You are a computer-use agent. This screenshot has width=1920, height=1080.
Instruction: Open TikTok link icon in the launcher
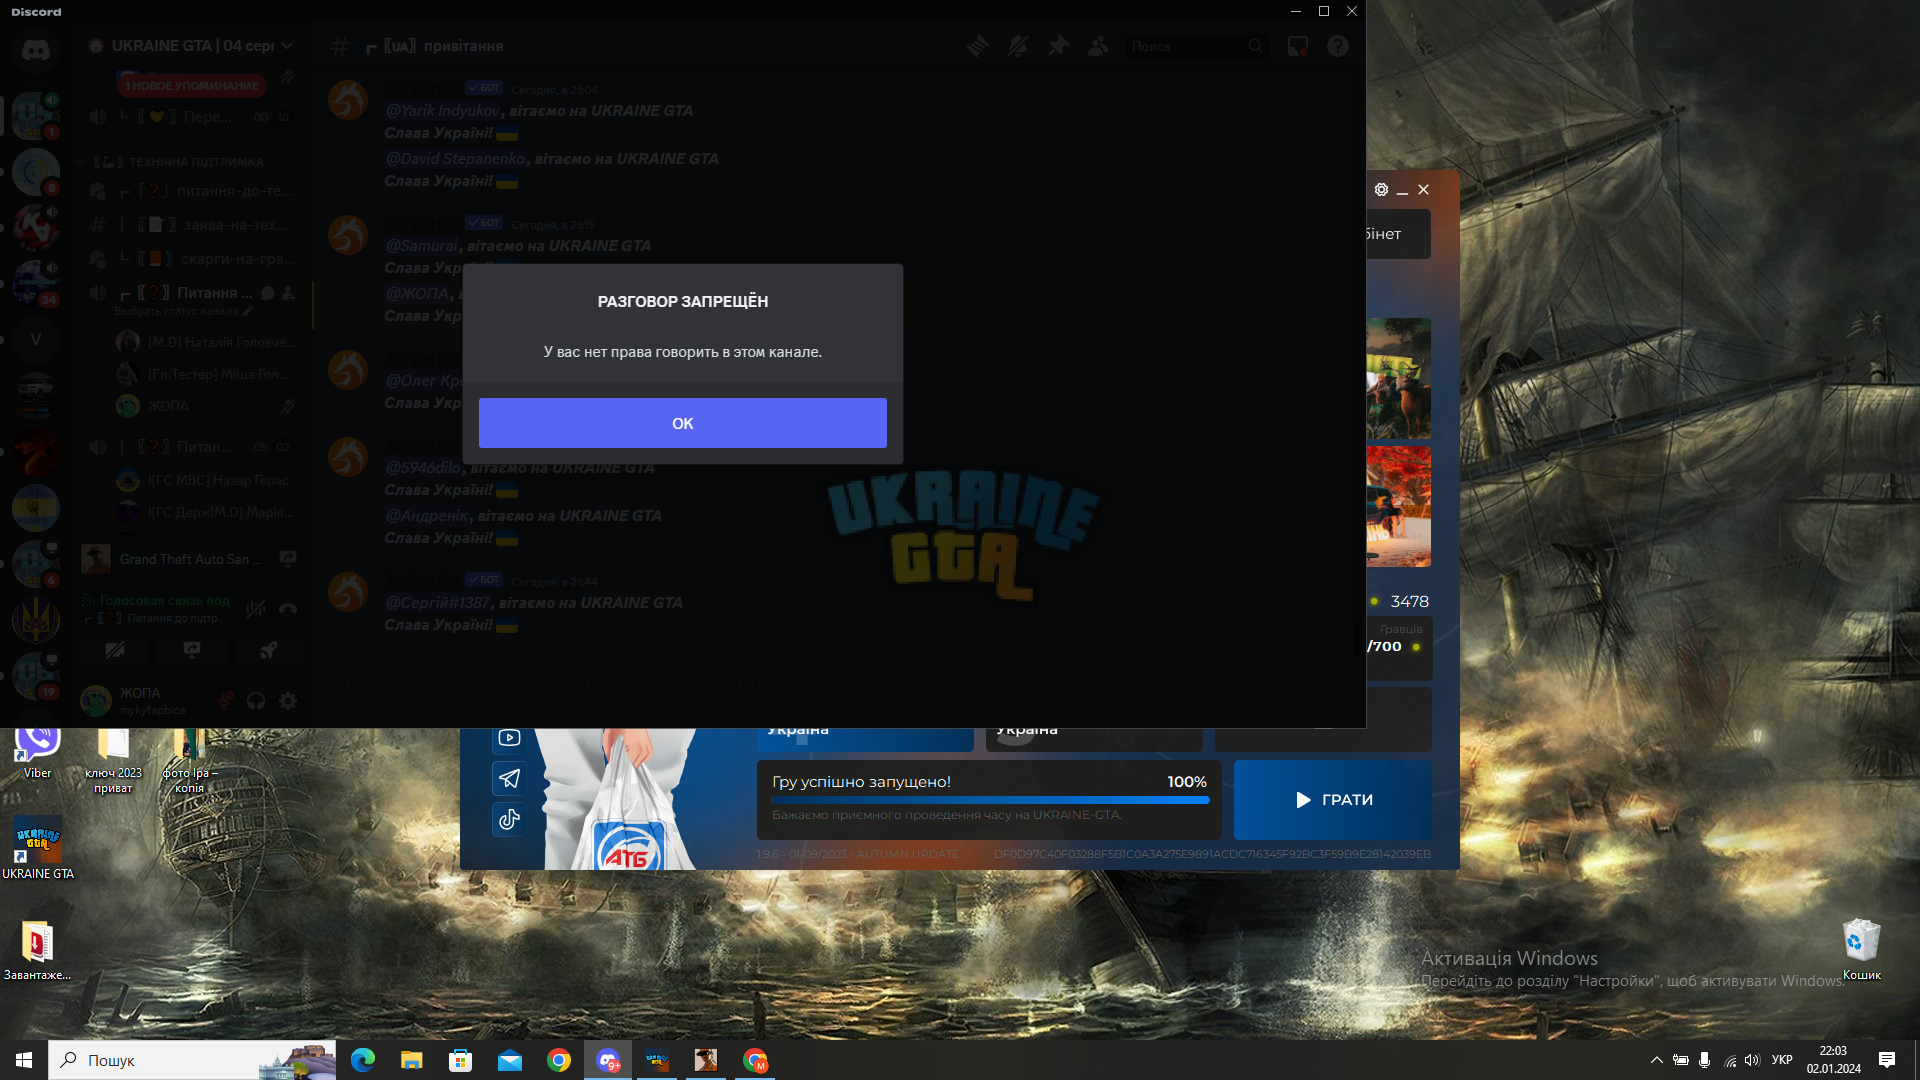[509, 819]
